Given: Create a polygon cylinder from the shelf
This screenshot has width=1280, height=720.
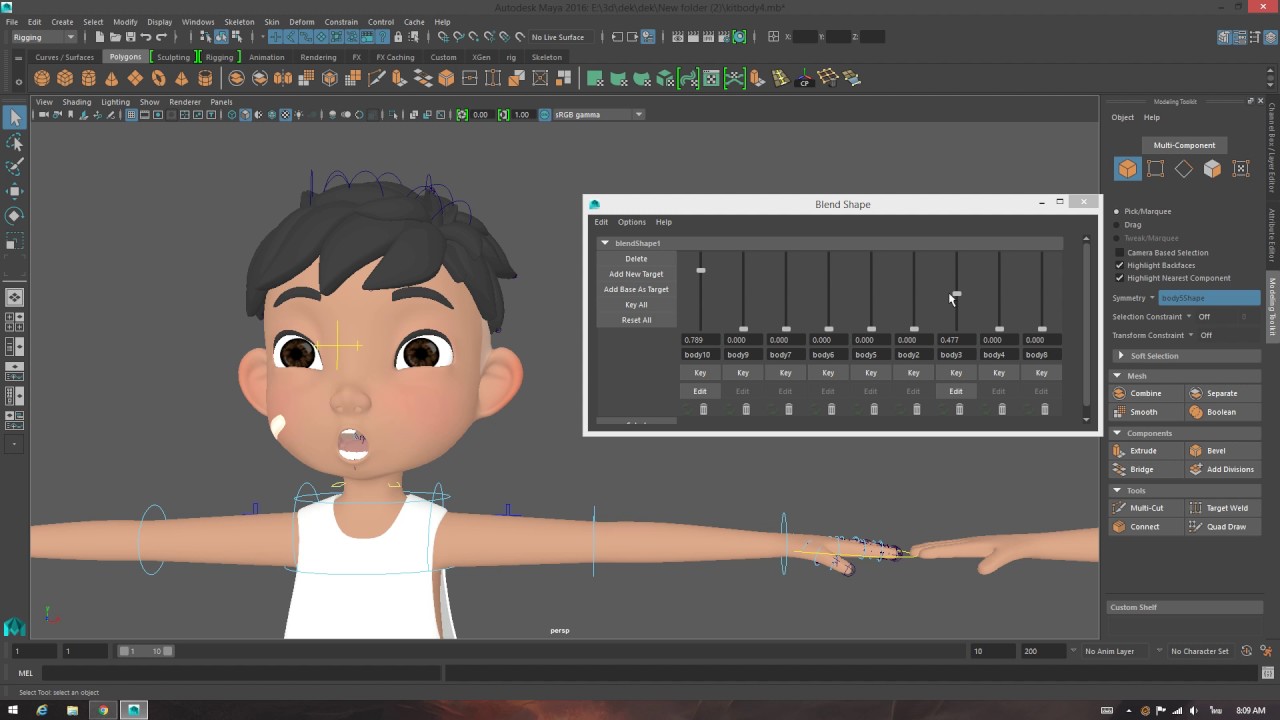Looking at the screenshot, I should pyautogui.click(x=88, y=78).
